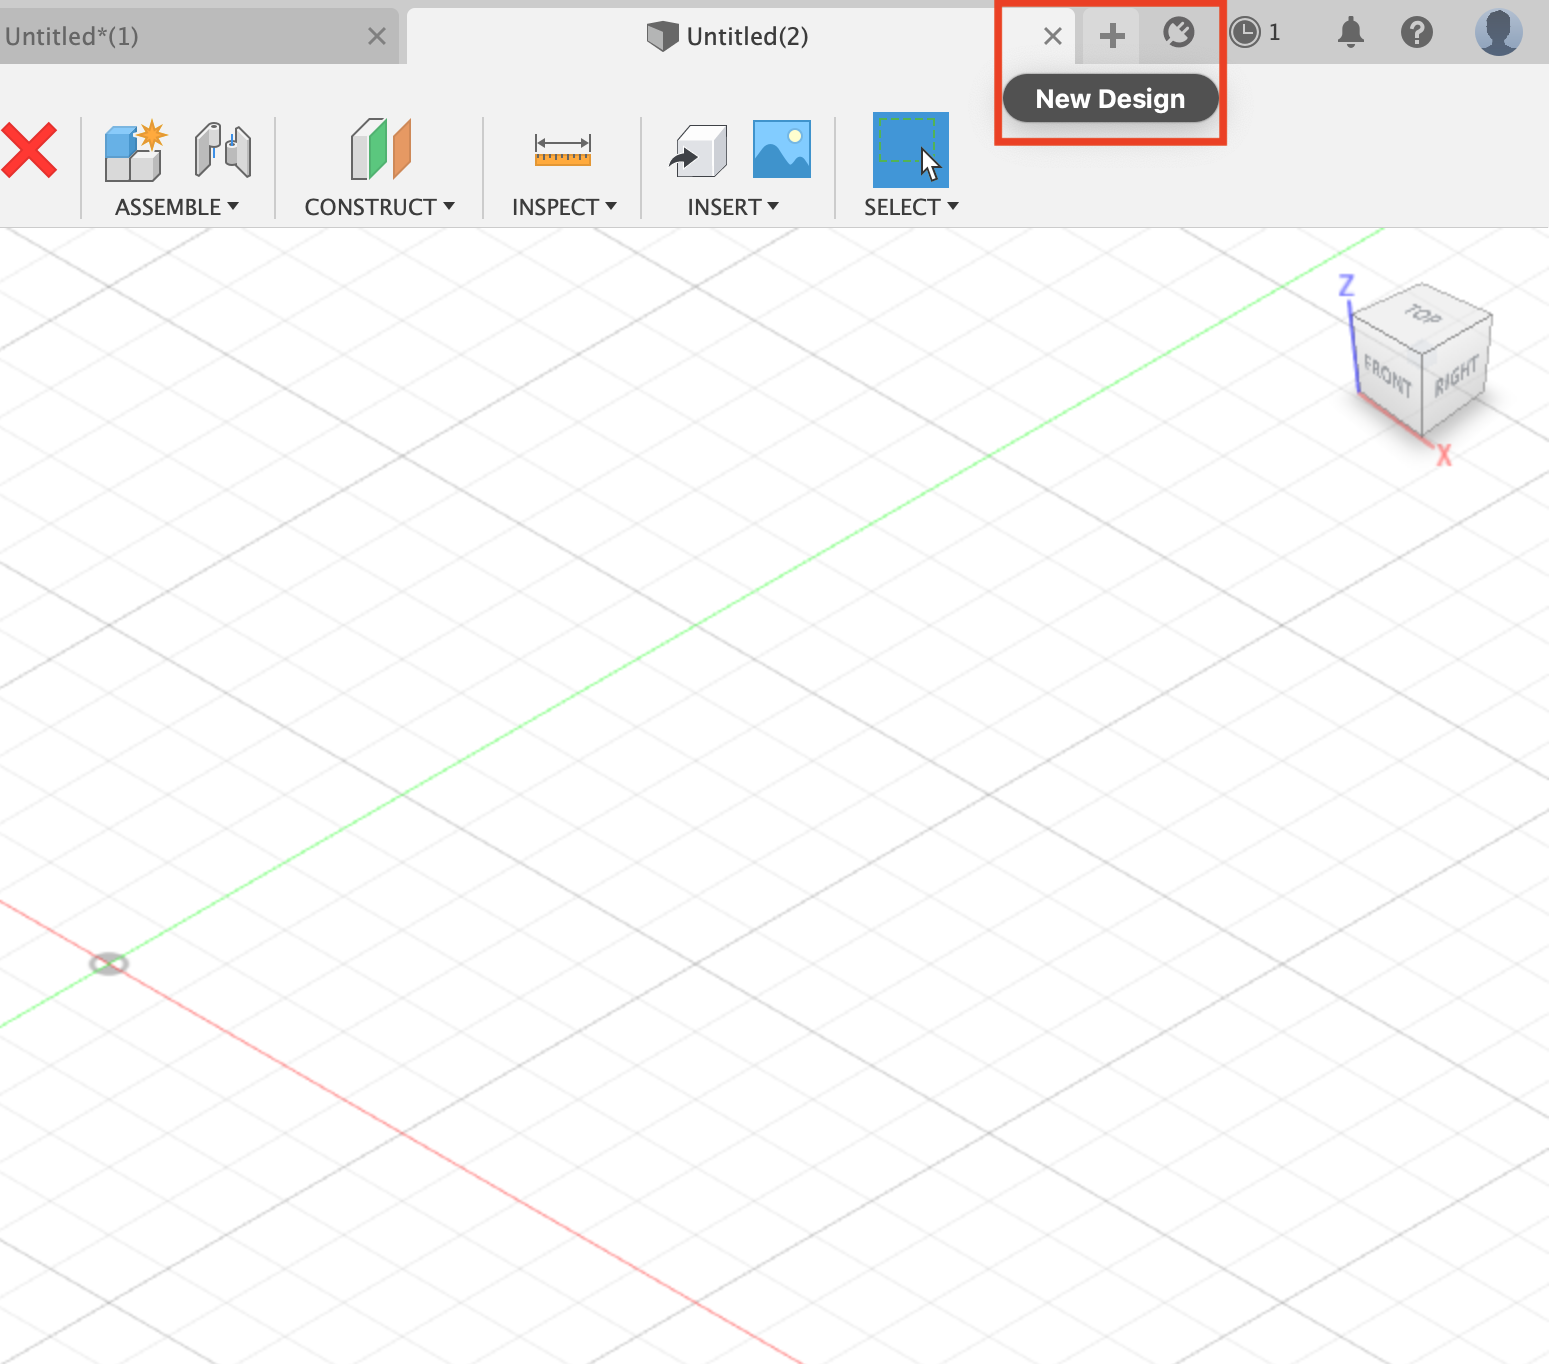Click the plus button to create a design
The height and width of the screenshot is (1364, 1549).
pyautogui.click(x=1111, y=33)
